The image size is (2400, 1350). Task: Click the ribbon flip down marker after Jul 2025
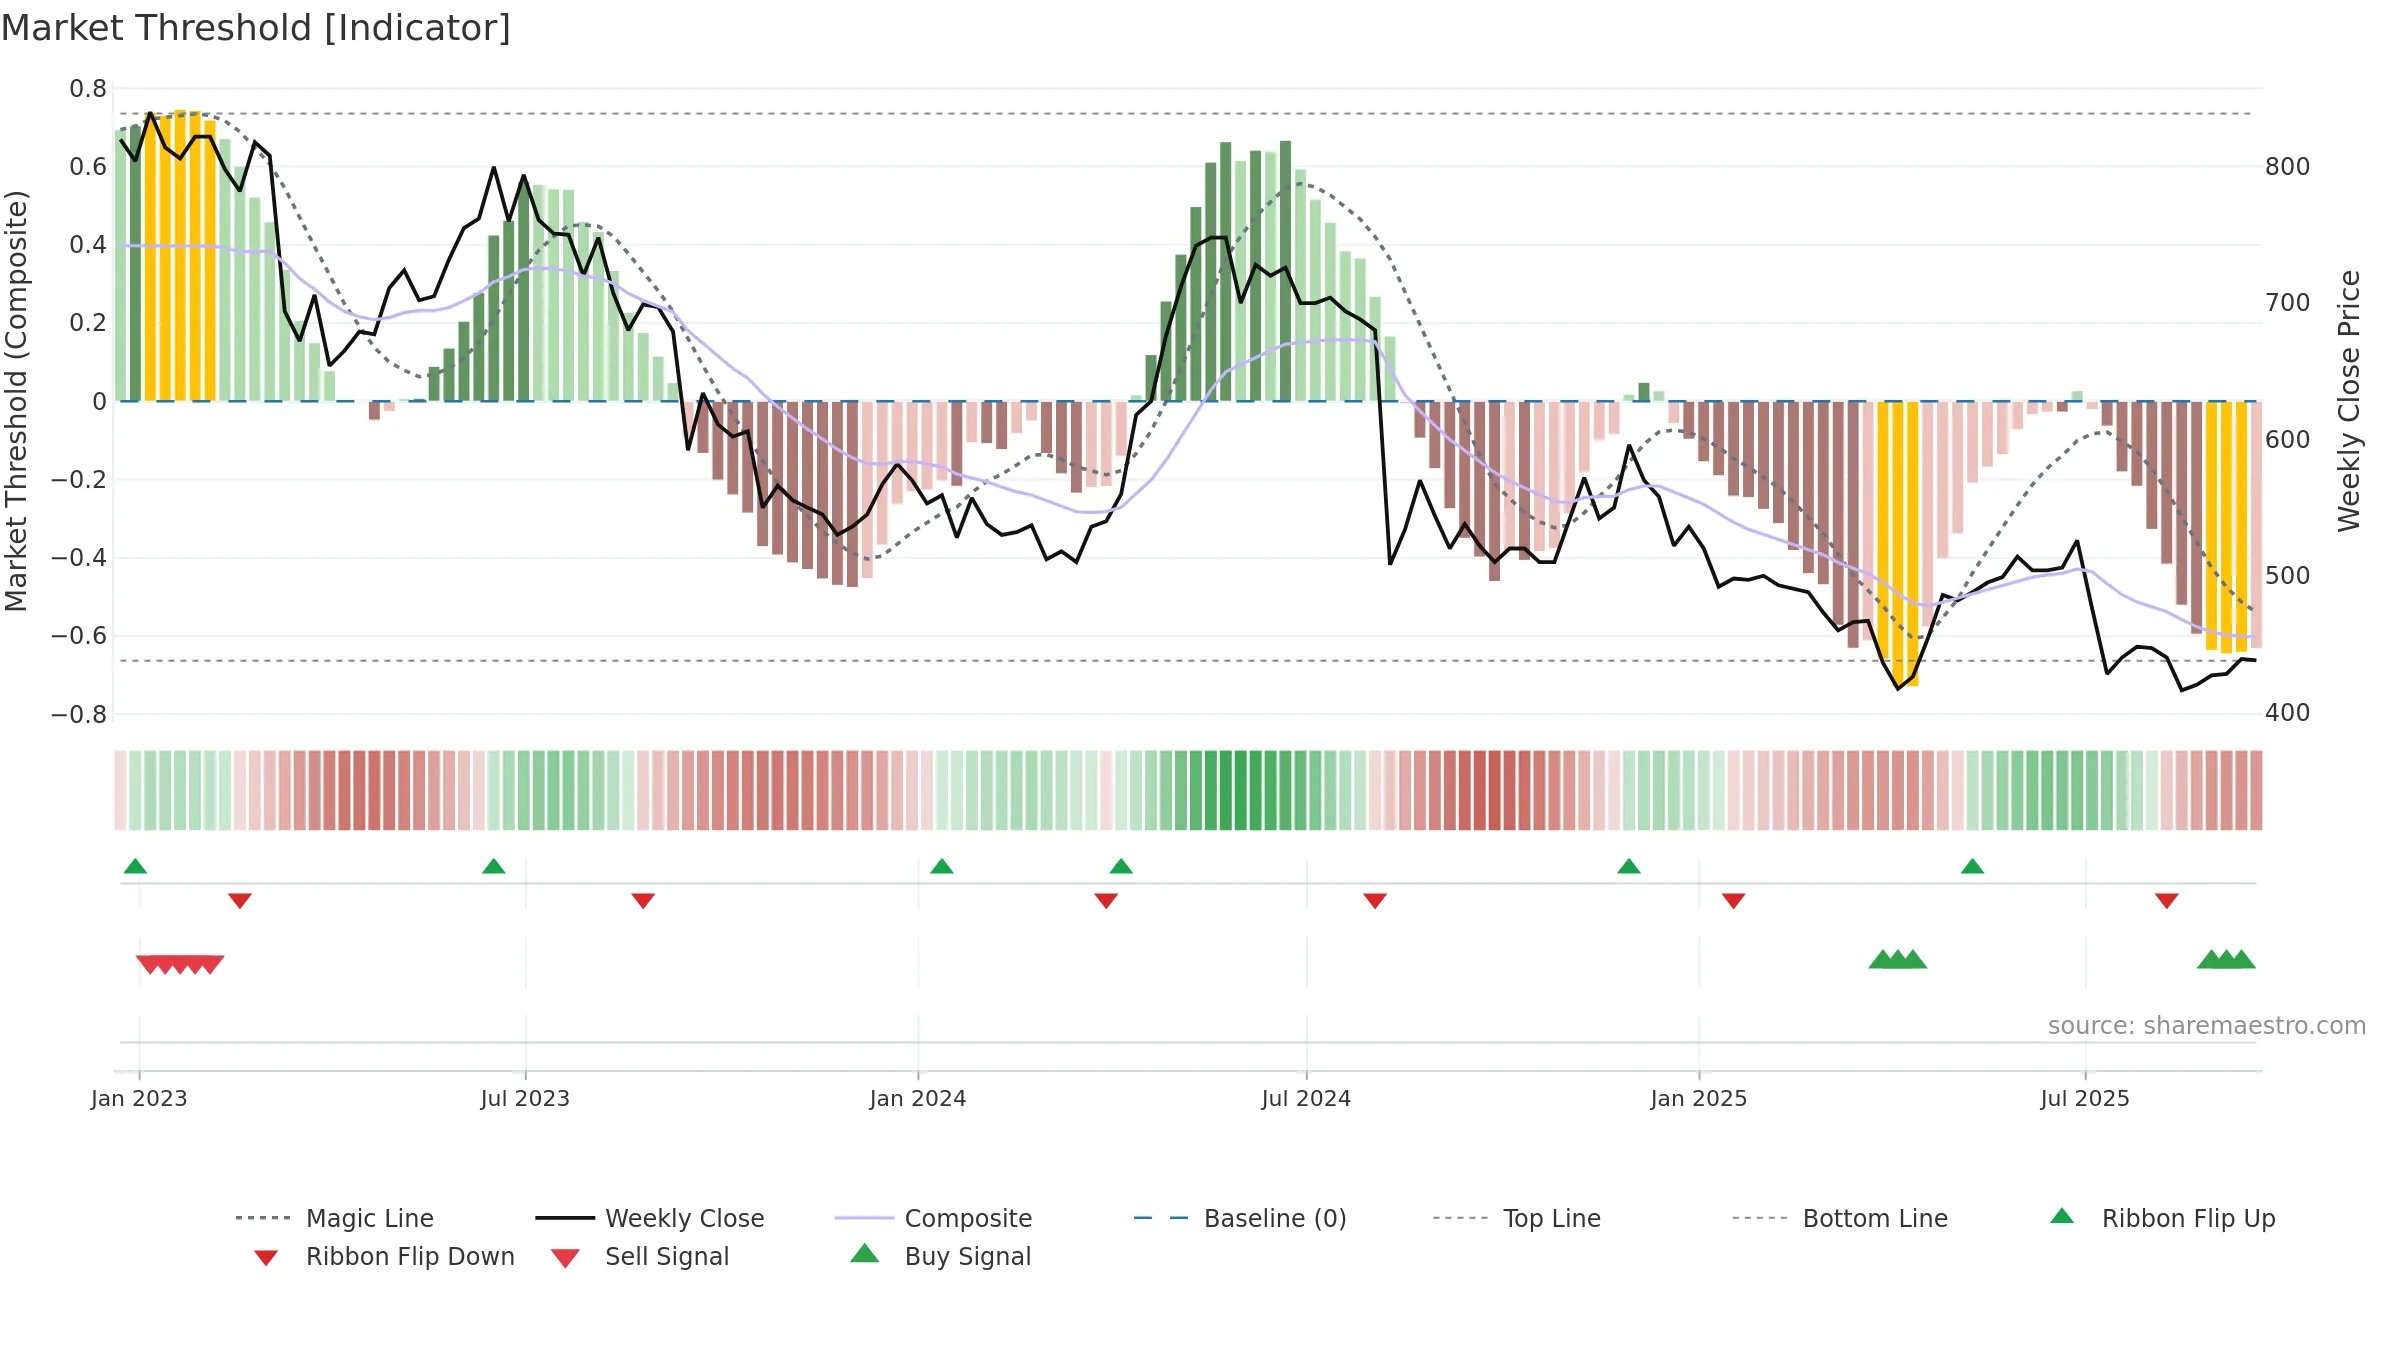pyautogui.click(x=2167, y=901)
